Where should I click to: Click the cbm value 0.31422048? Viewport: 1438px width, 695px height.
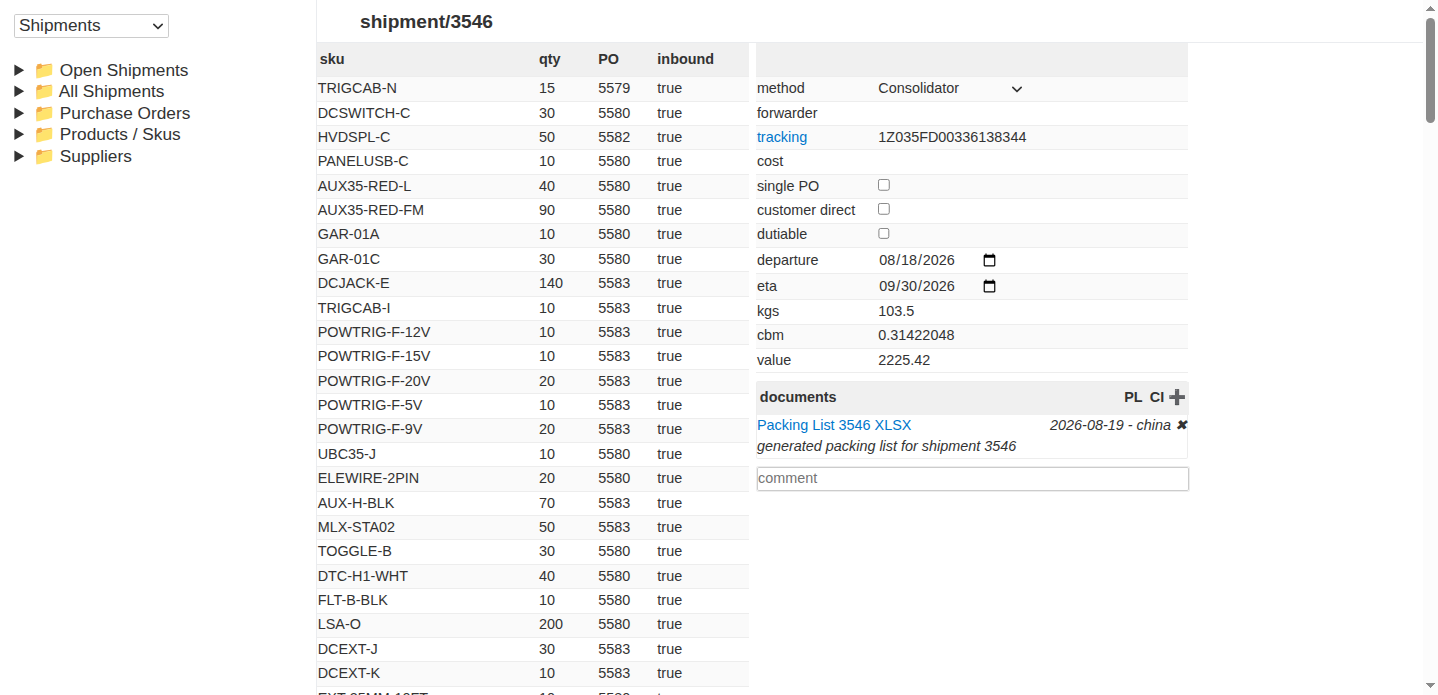point(916,335)
